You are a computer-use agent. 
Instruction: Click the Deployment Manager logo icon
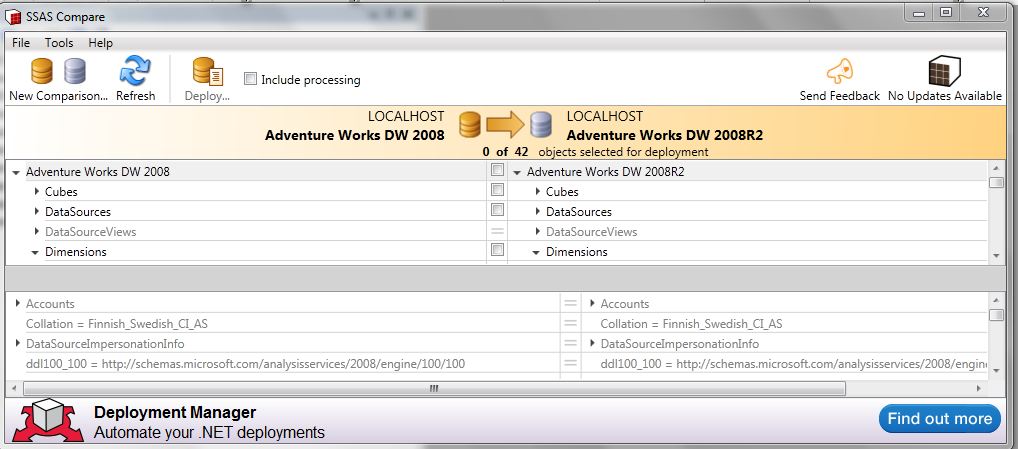pos(47,421)
